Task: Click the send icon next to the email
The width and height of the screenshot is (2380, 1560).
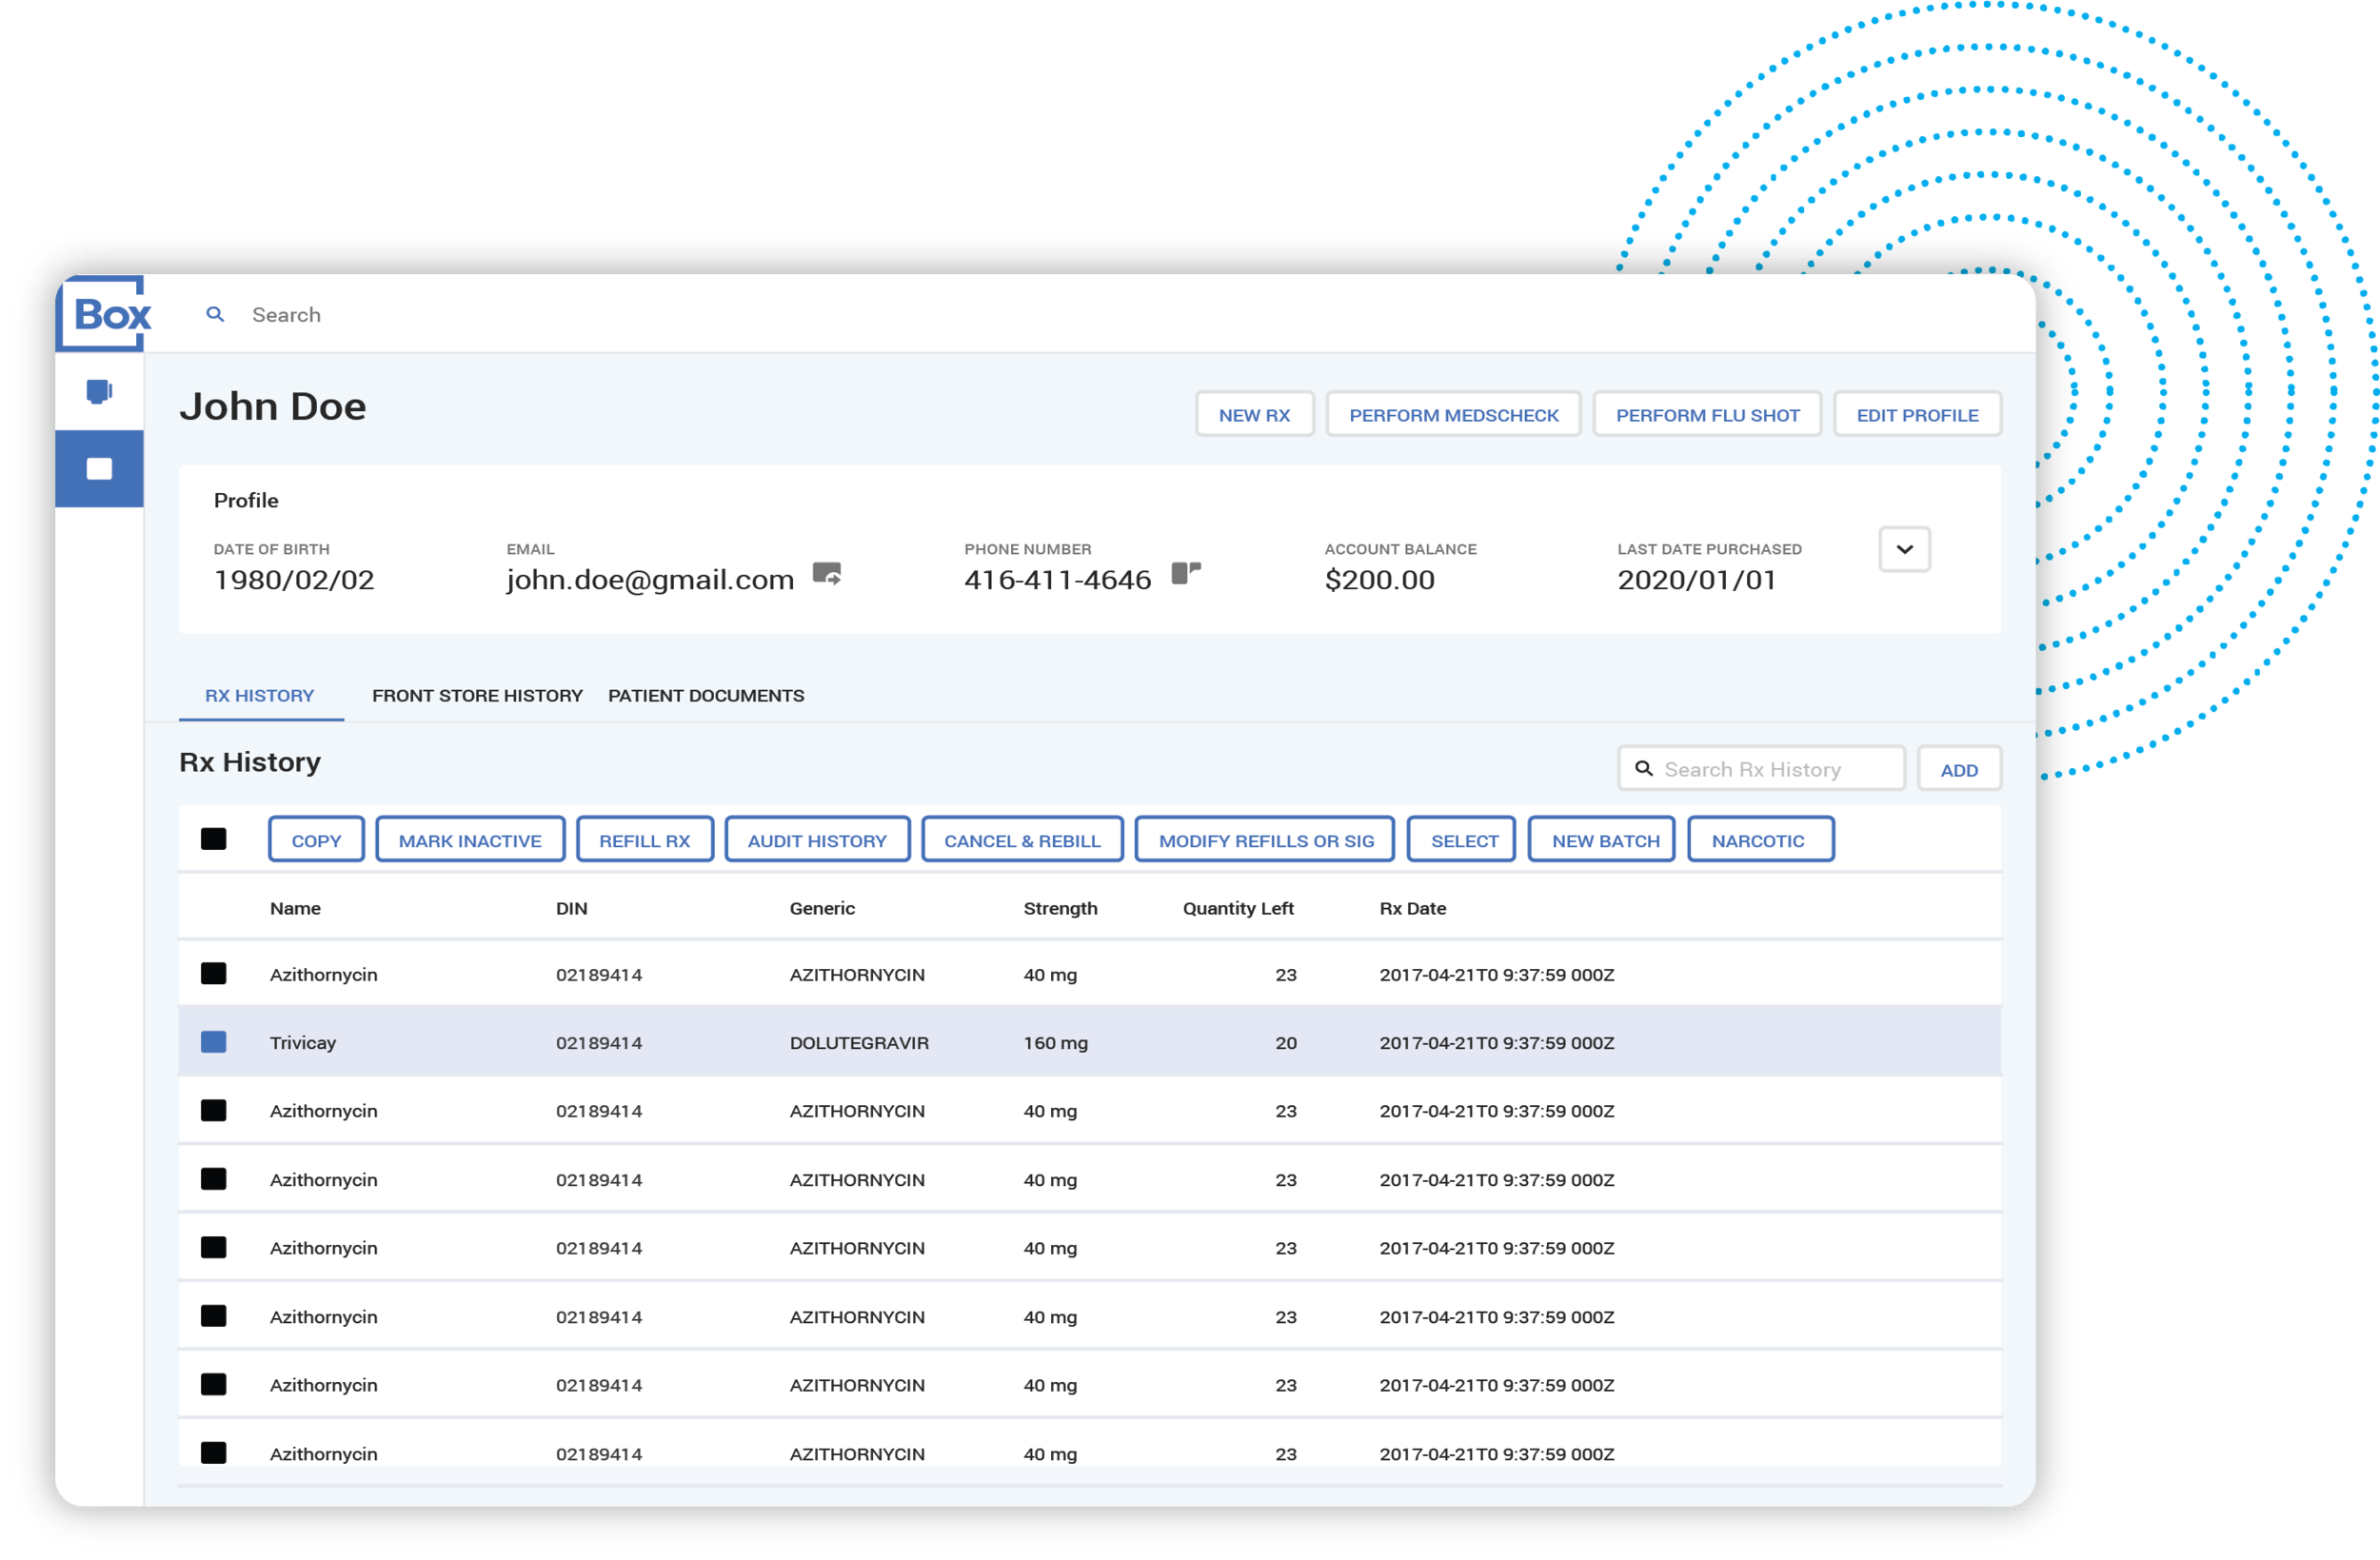Action: click(x=826, y=575)
